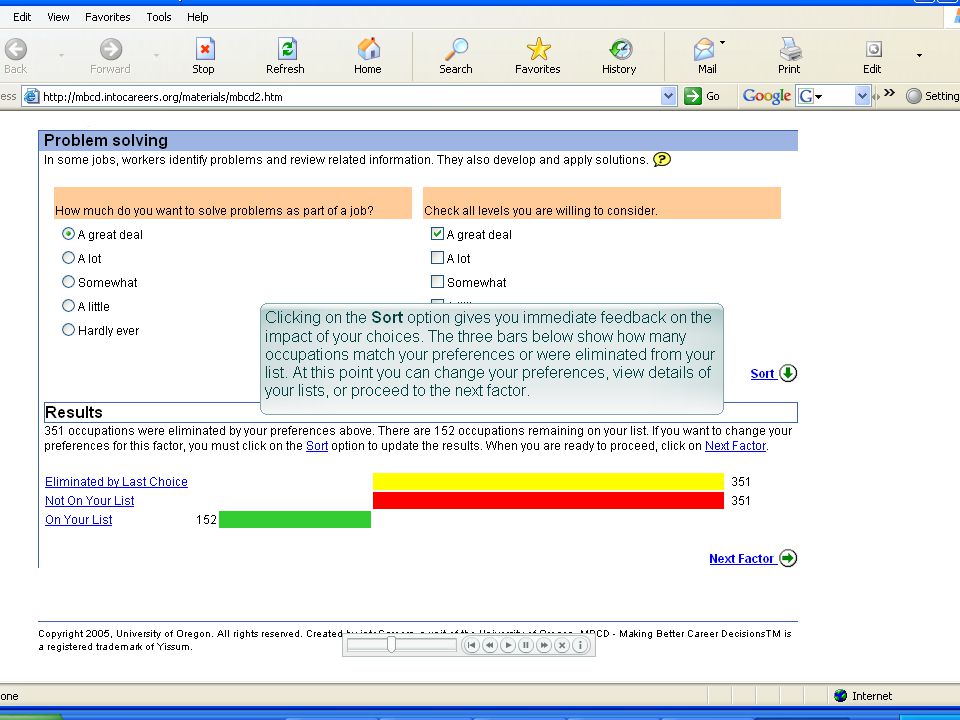This screenshot has height=720, width=960.
Task: Click the Next Factor link in paragraph
Action: (735, 446)
